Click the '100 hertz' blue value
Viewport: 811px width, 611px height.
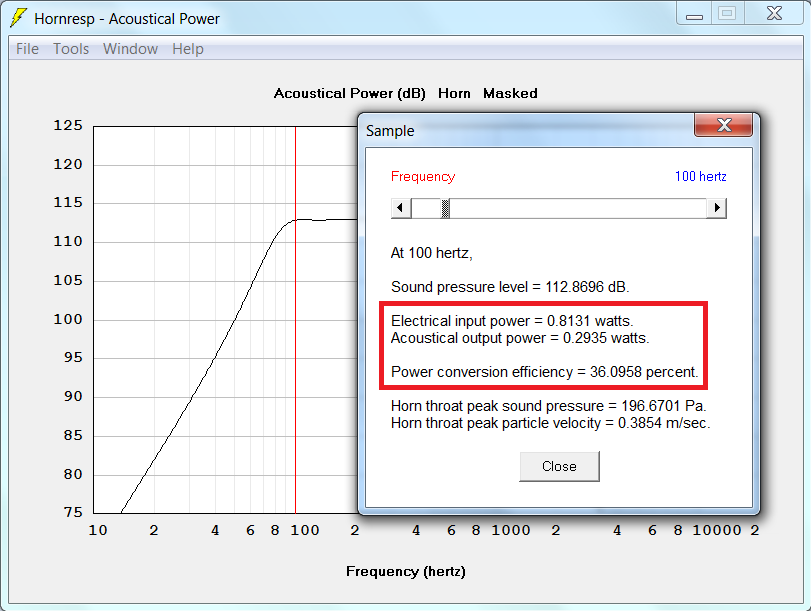click(x=700, y=176)
